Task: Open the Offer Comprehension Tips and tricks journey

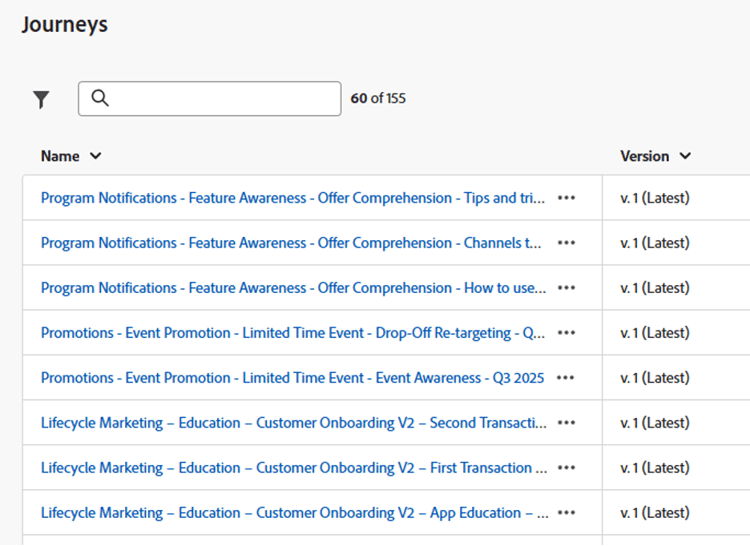Action: tap(292, 198)
